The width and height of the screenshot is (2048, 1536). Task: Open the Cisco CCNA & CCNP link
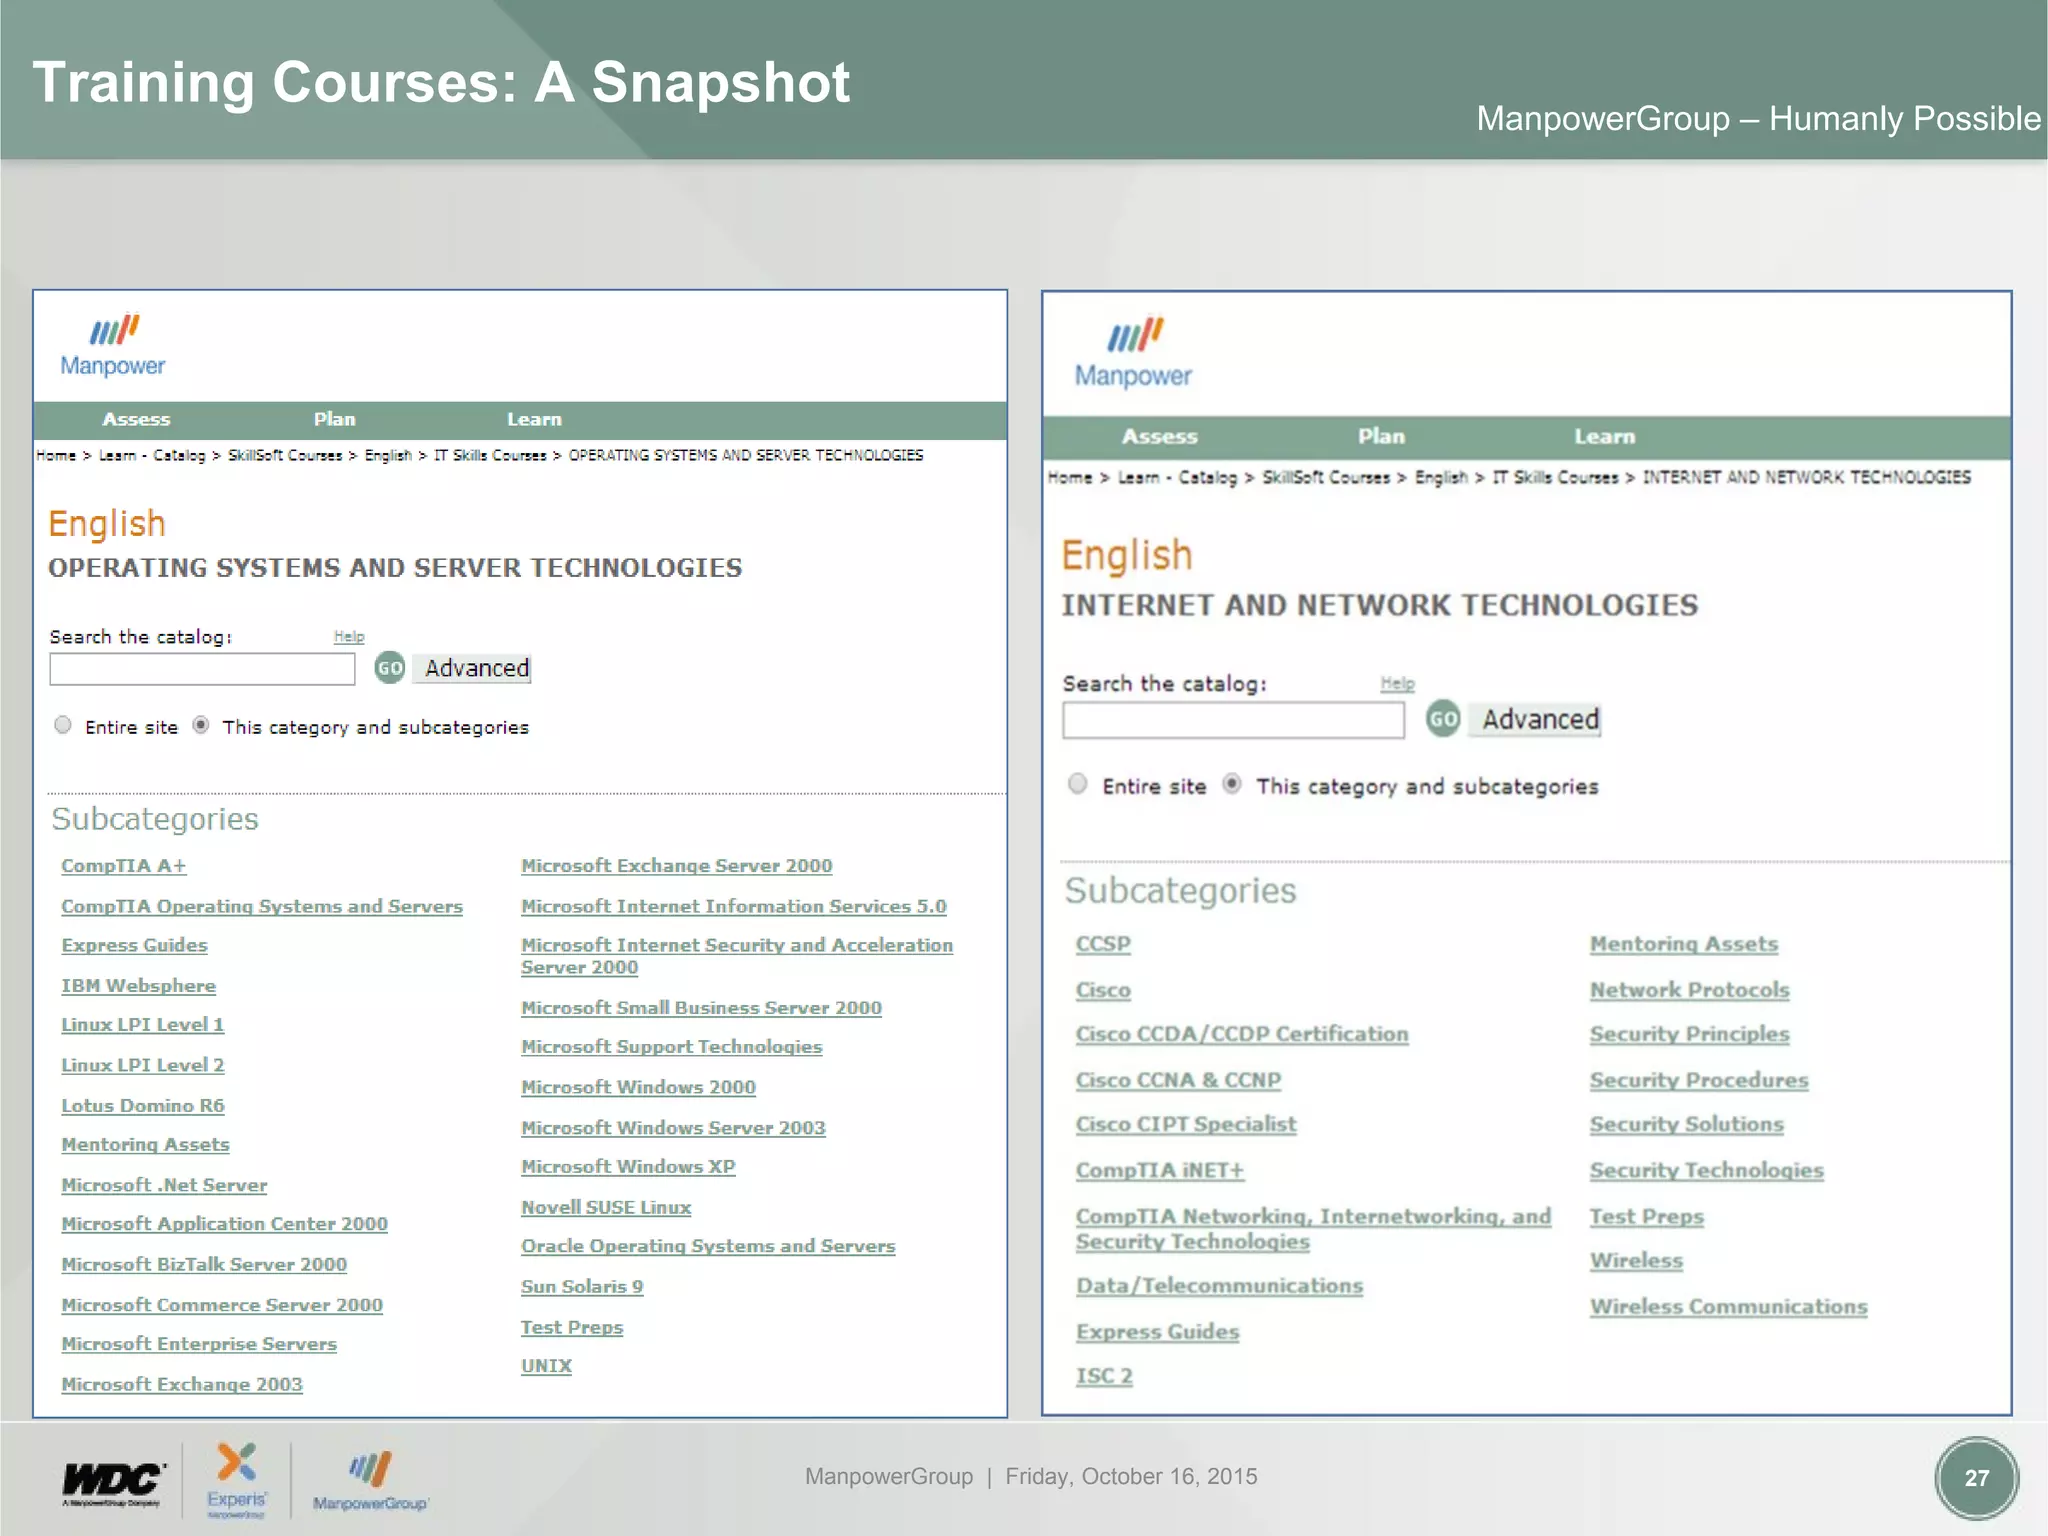tap(1178, 1080)
